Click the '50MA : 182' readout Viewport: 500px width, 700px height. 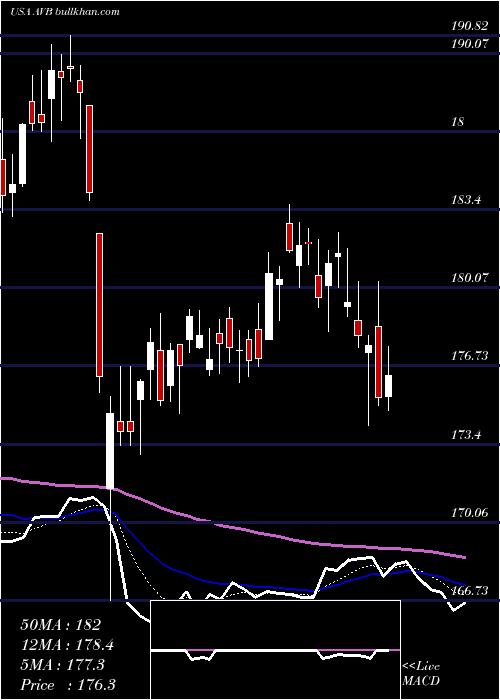pos(61,625)
